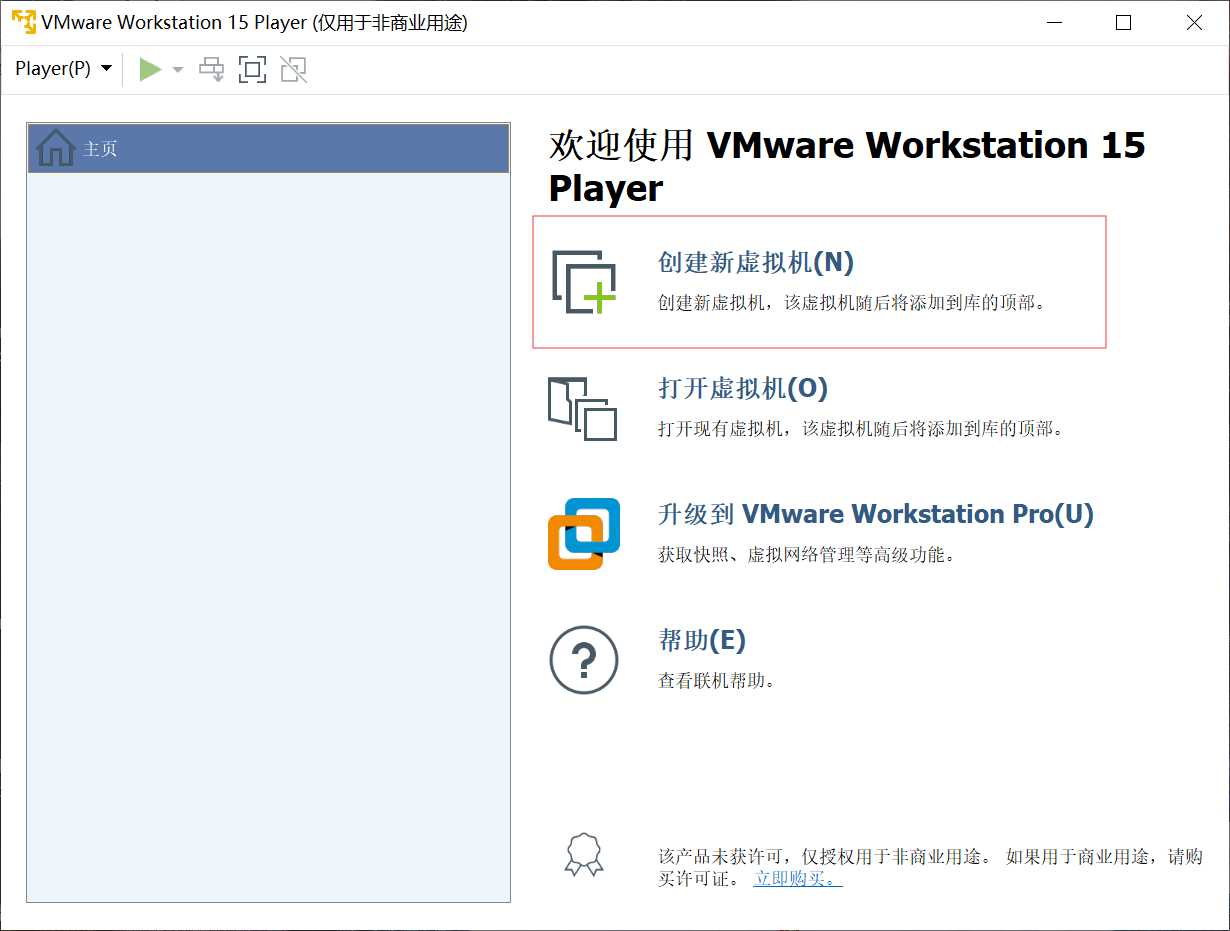Maximize the VMware Player window
Screen dimensions: 1230x931
1123,22
